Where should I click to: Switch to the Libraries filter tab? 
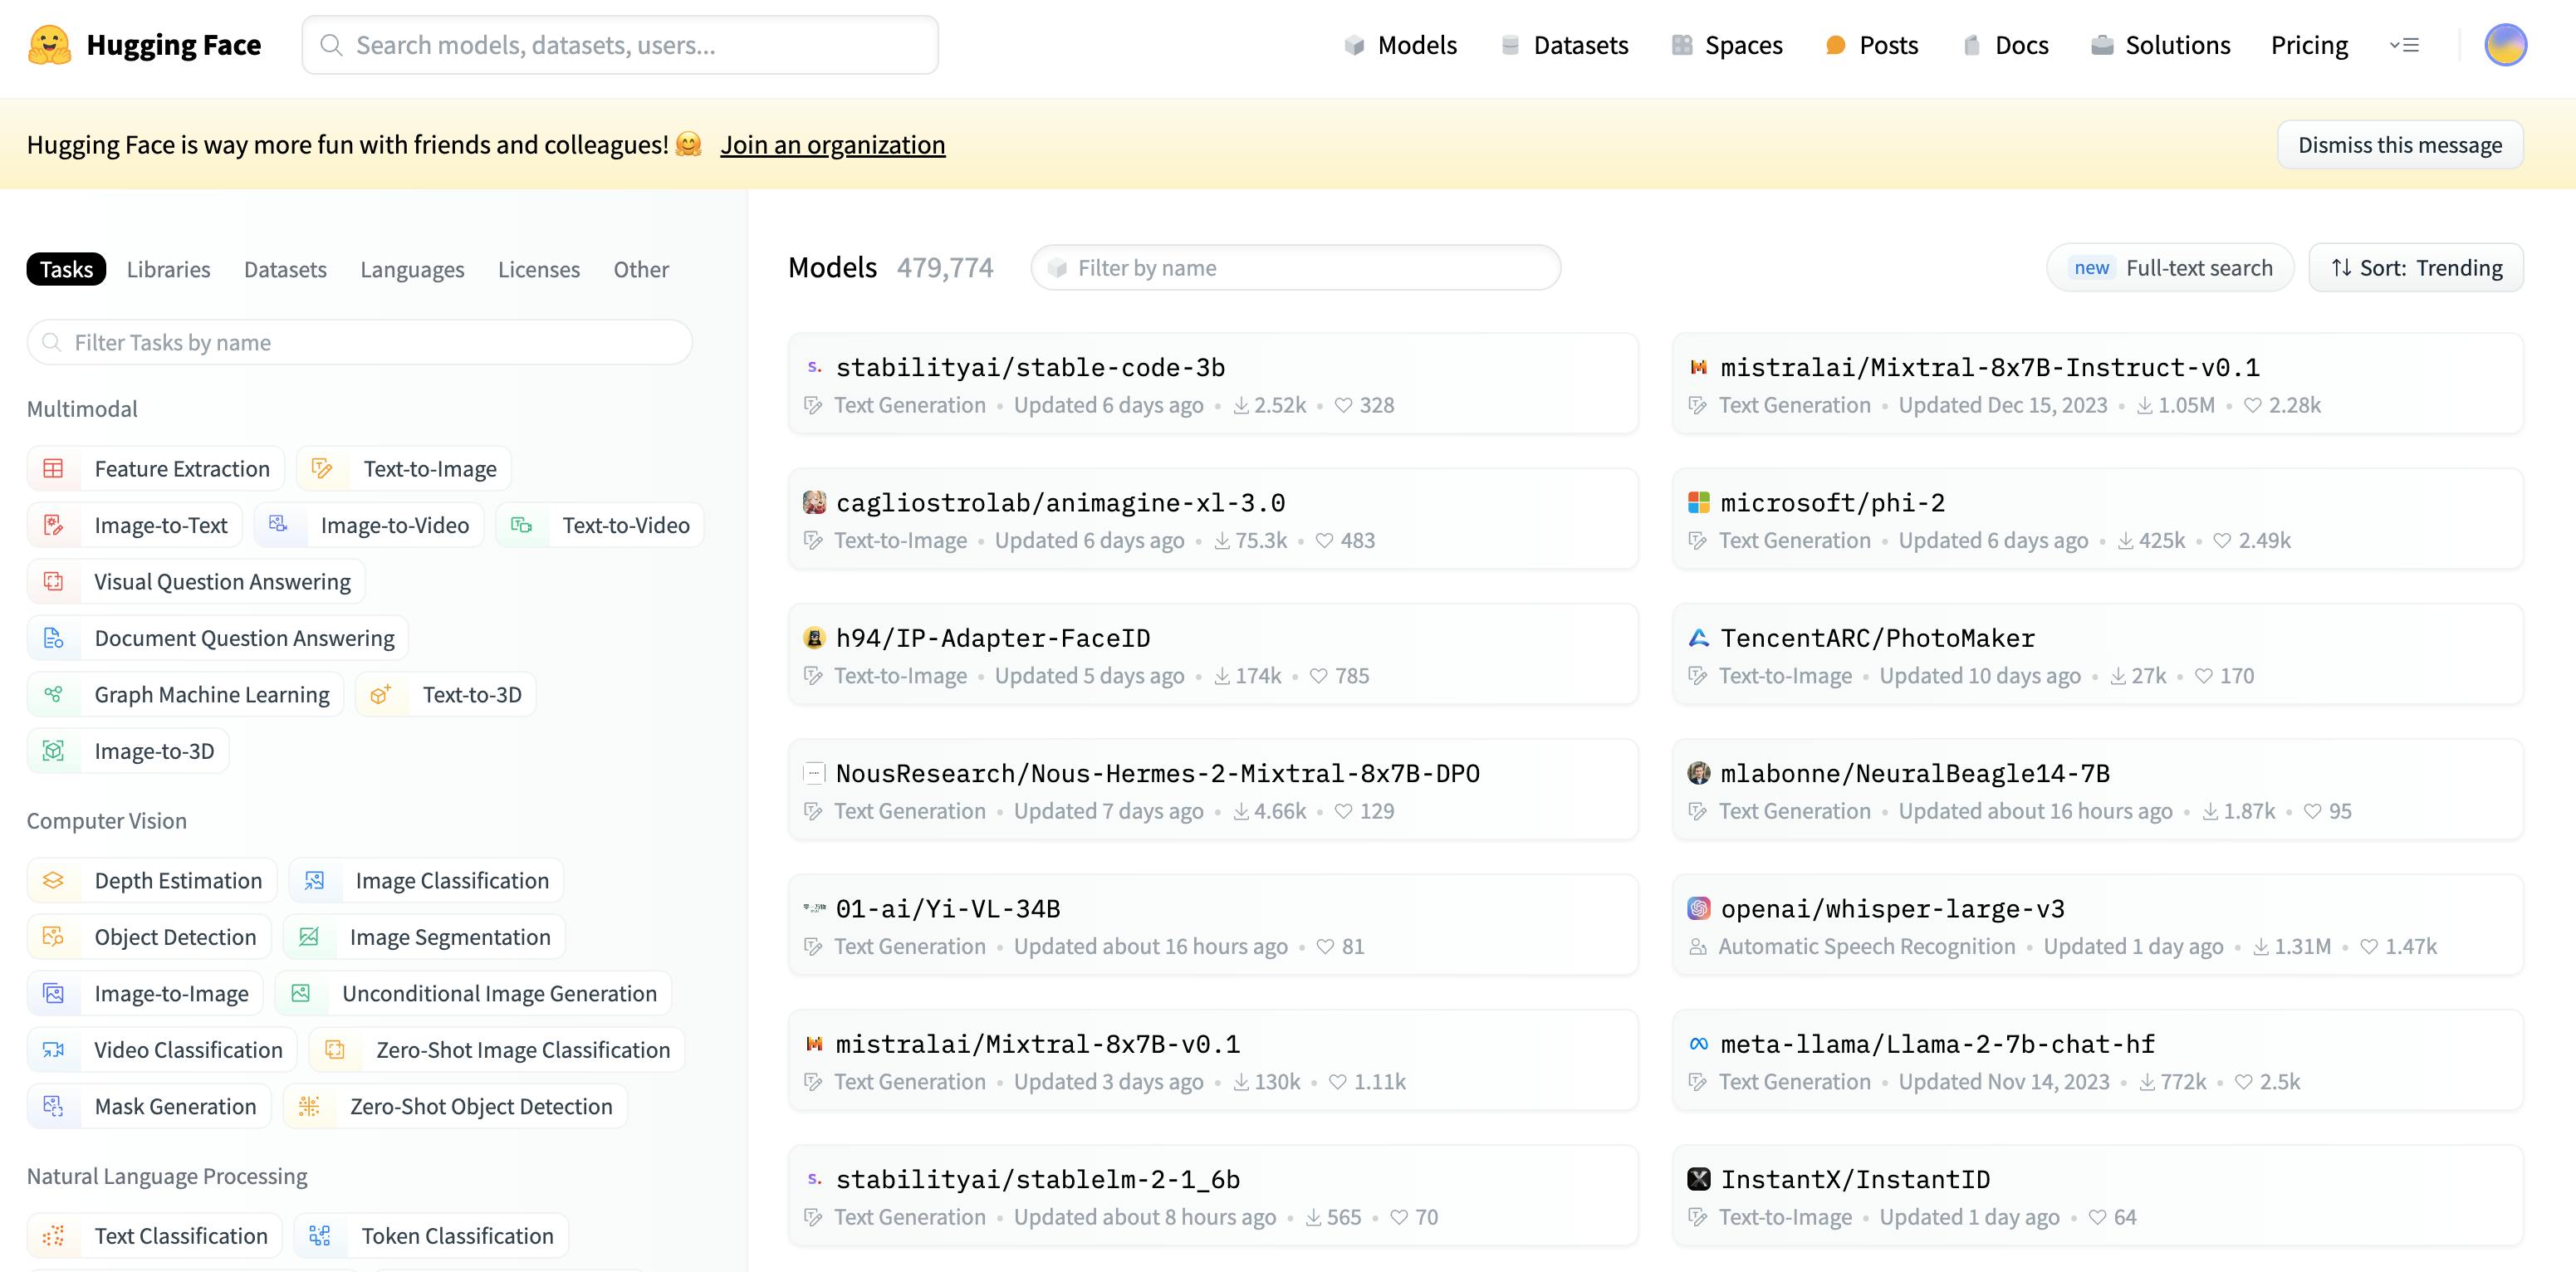[x=168, y=269]
